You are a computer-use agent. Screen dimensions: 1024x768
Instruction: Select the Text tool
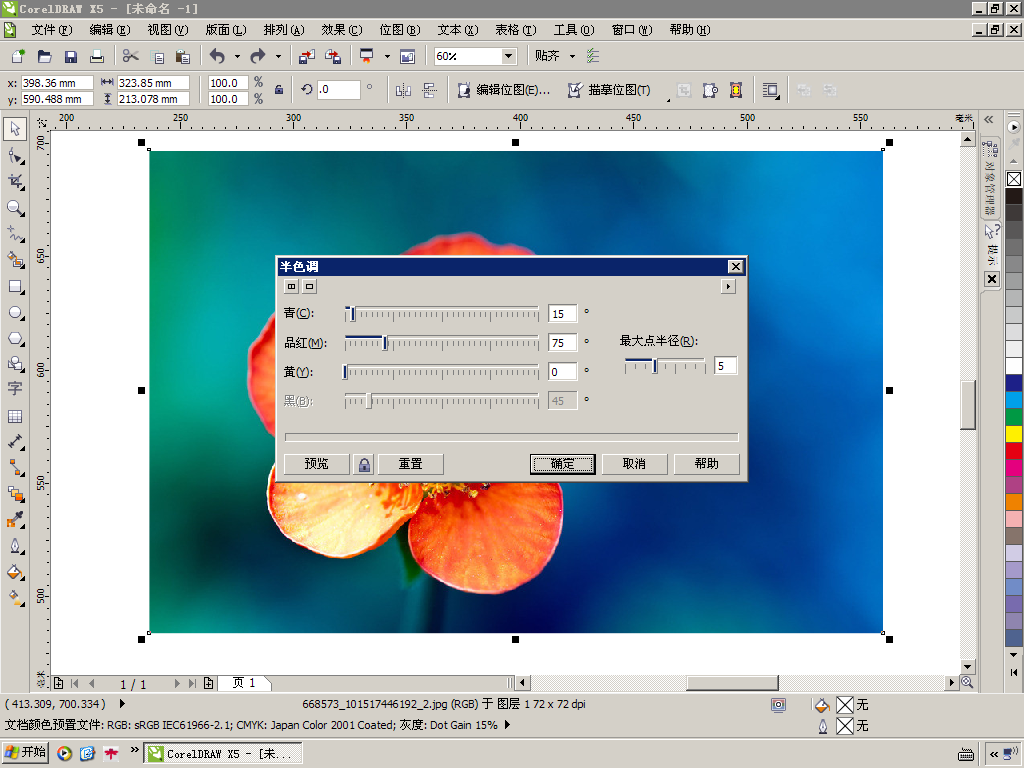15,389
